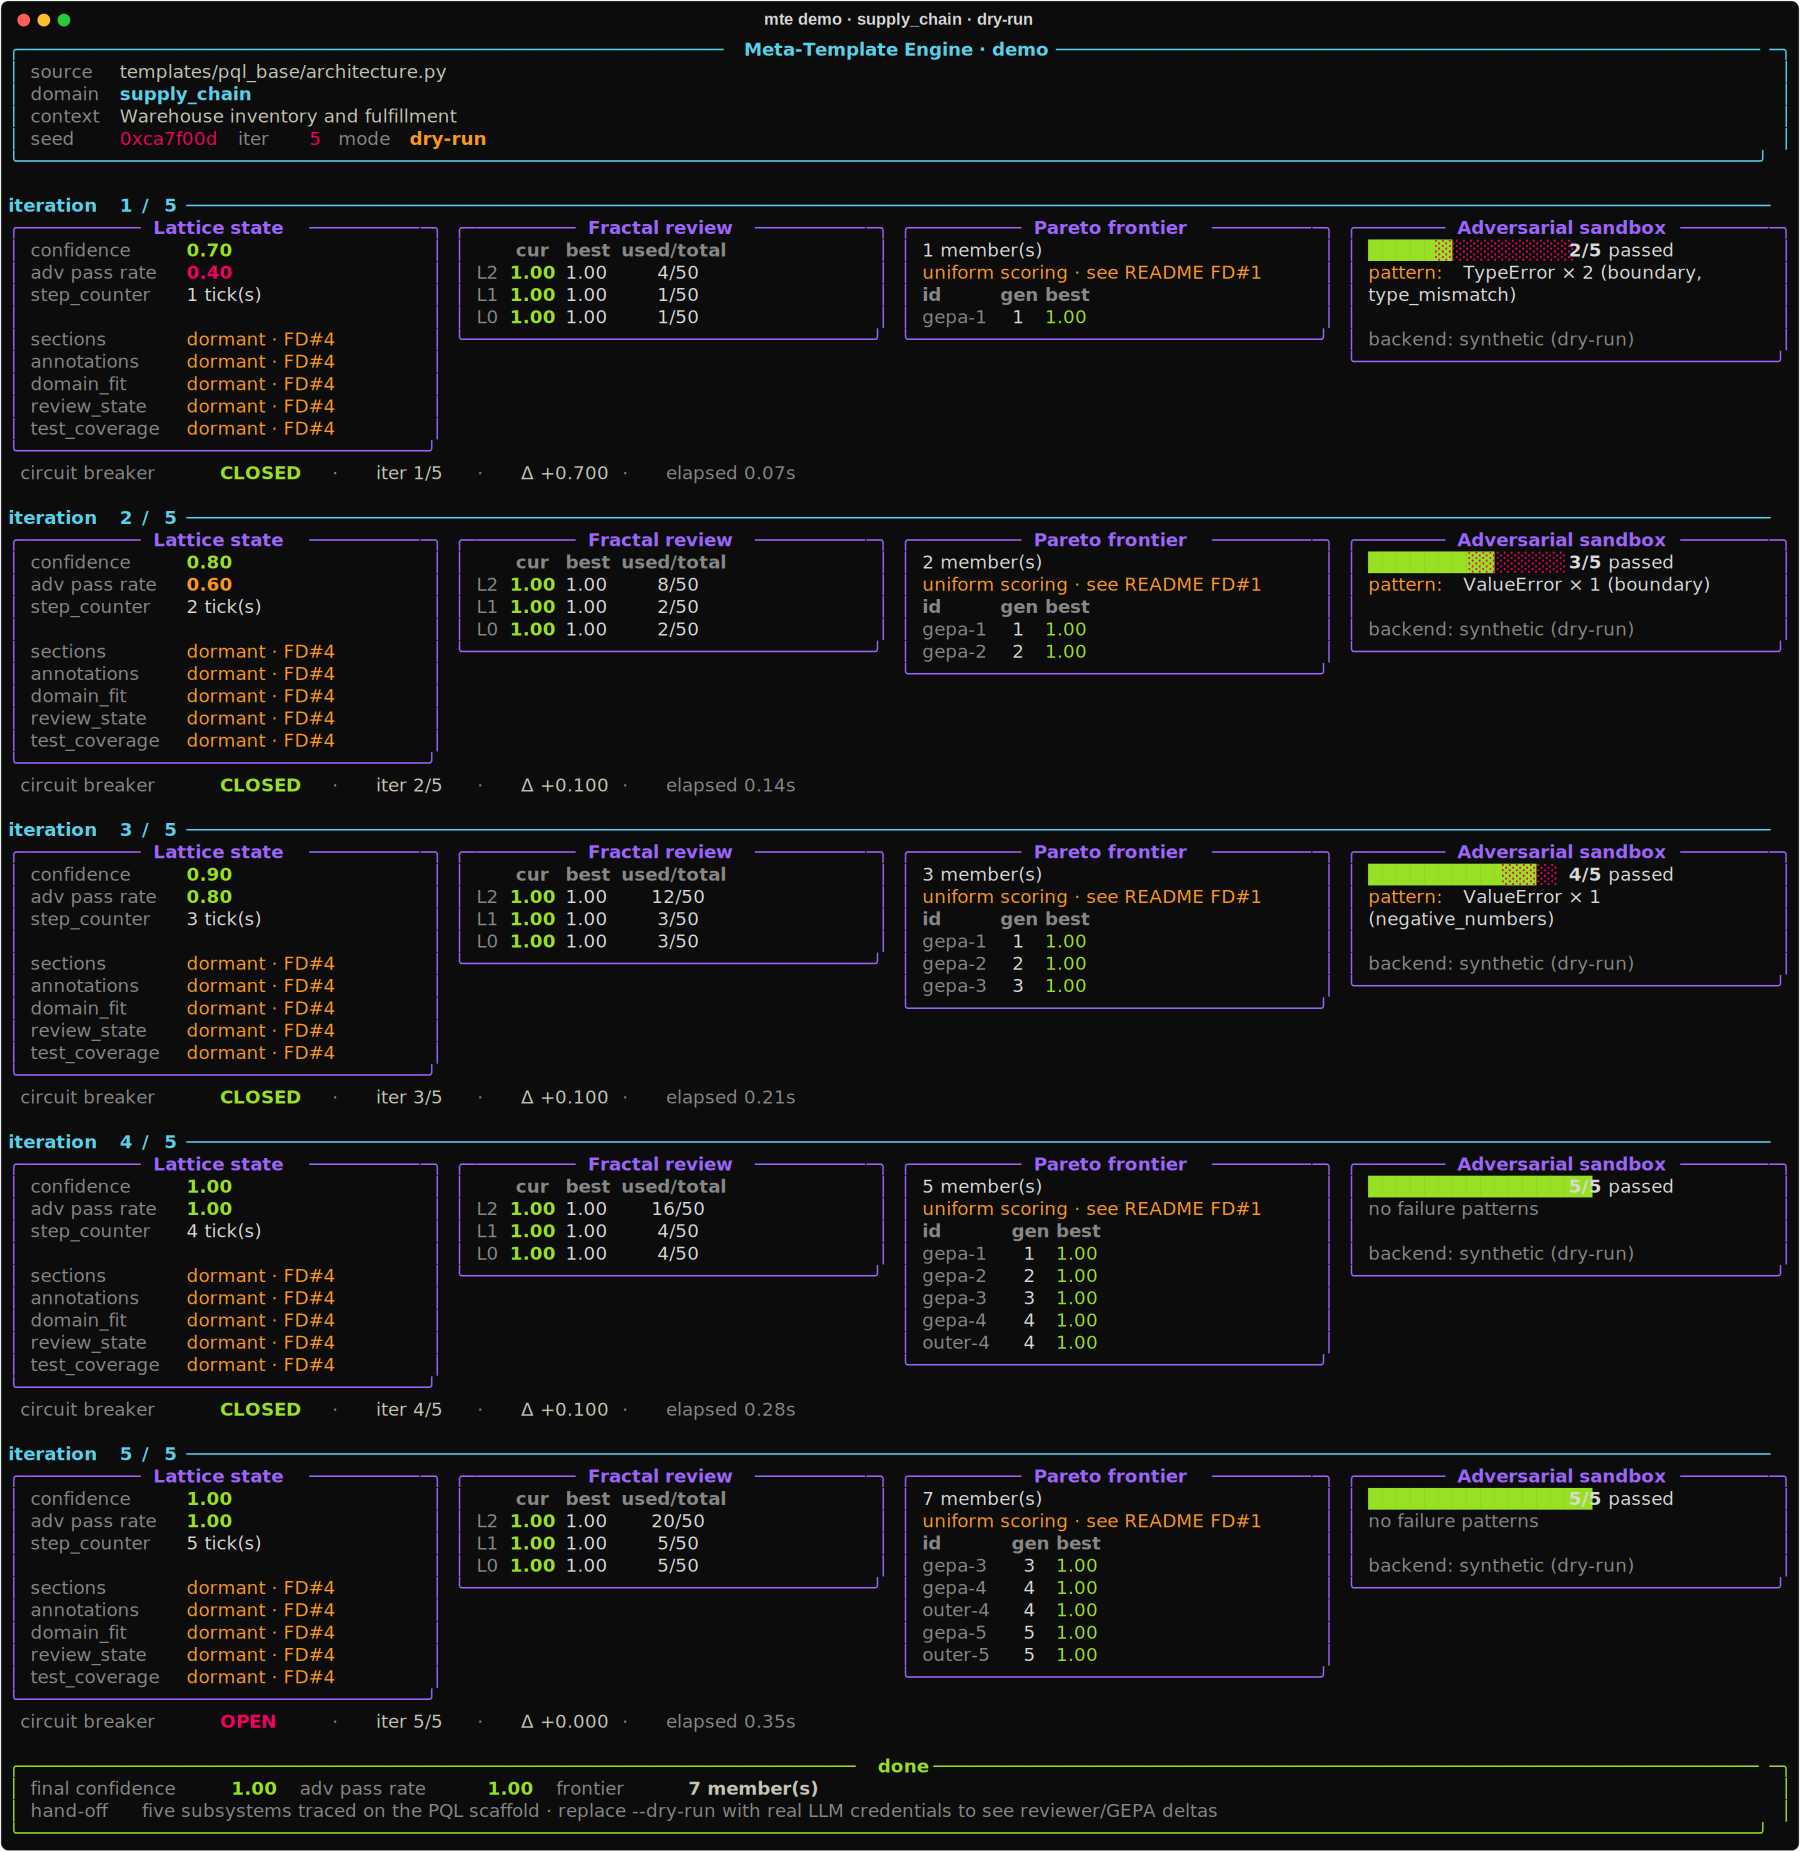Click the source path templates/pql_base/architecture.py

(283, 71)
